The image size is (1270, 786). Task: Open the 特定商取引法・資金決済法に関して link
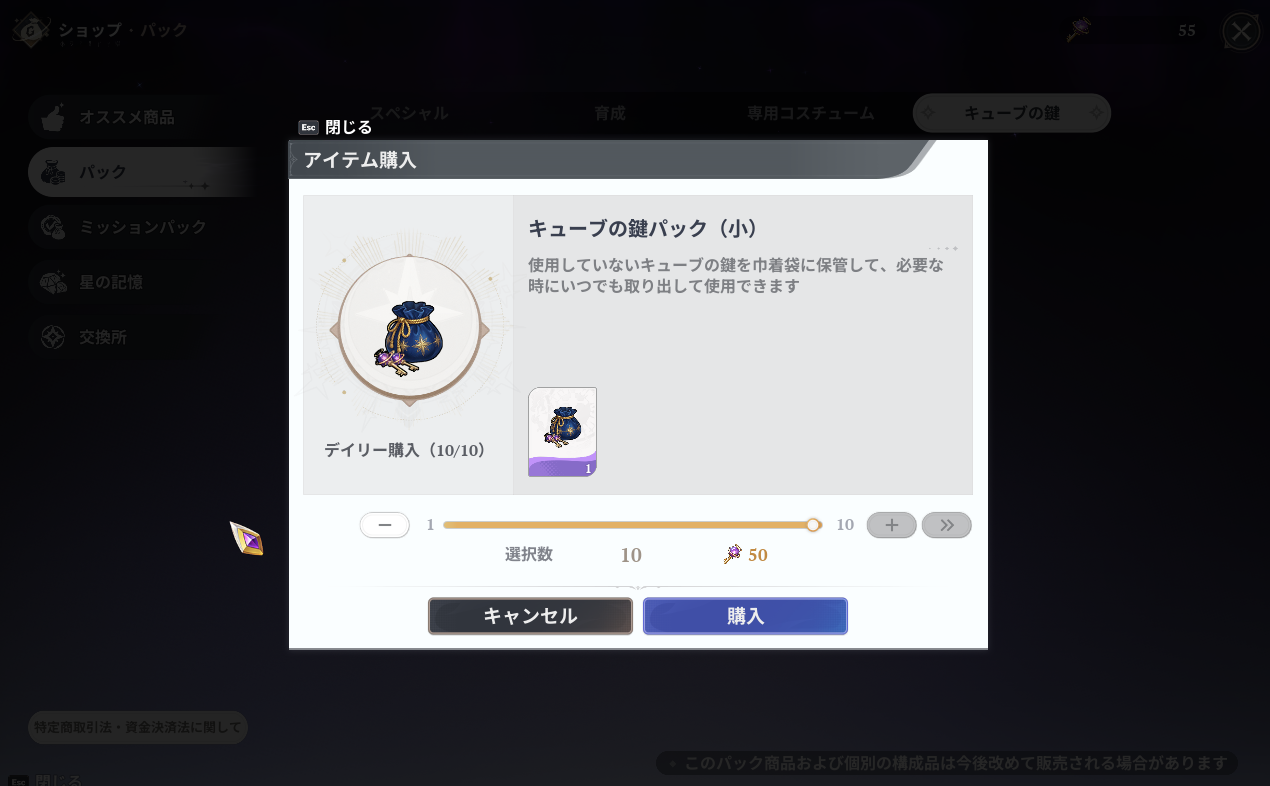point(138,727)
